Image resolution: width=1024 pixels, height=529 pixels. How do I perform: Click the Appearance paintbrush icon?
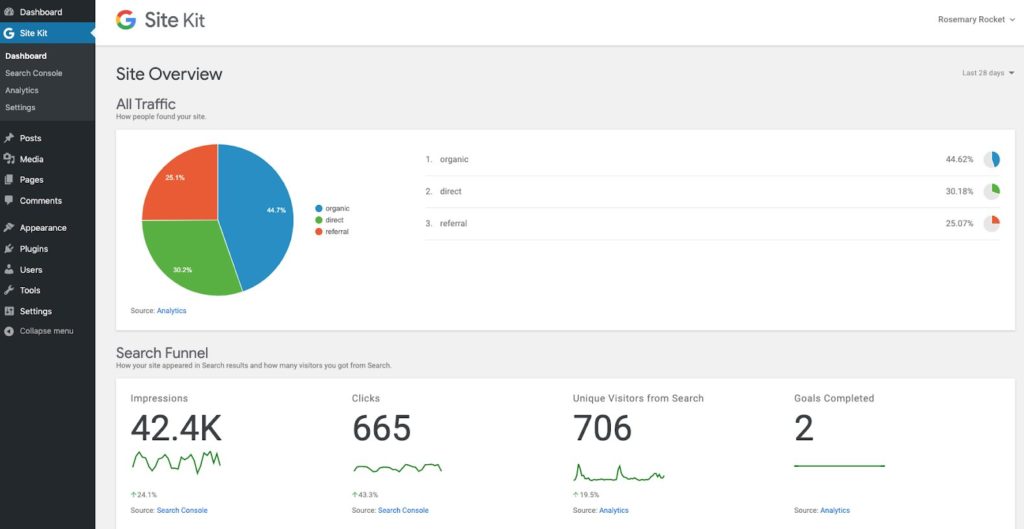click(x=8, y=228)
